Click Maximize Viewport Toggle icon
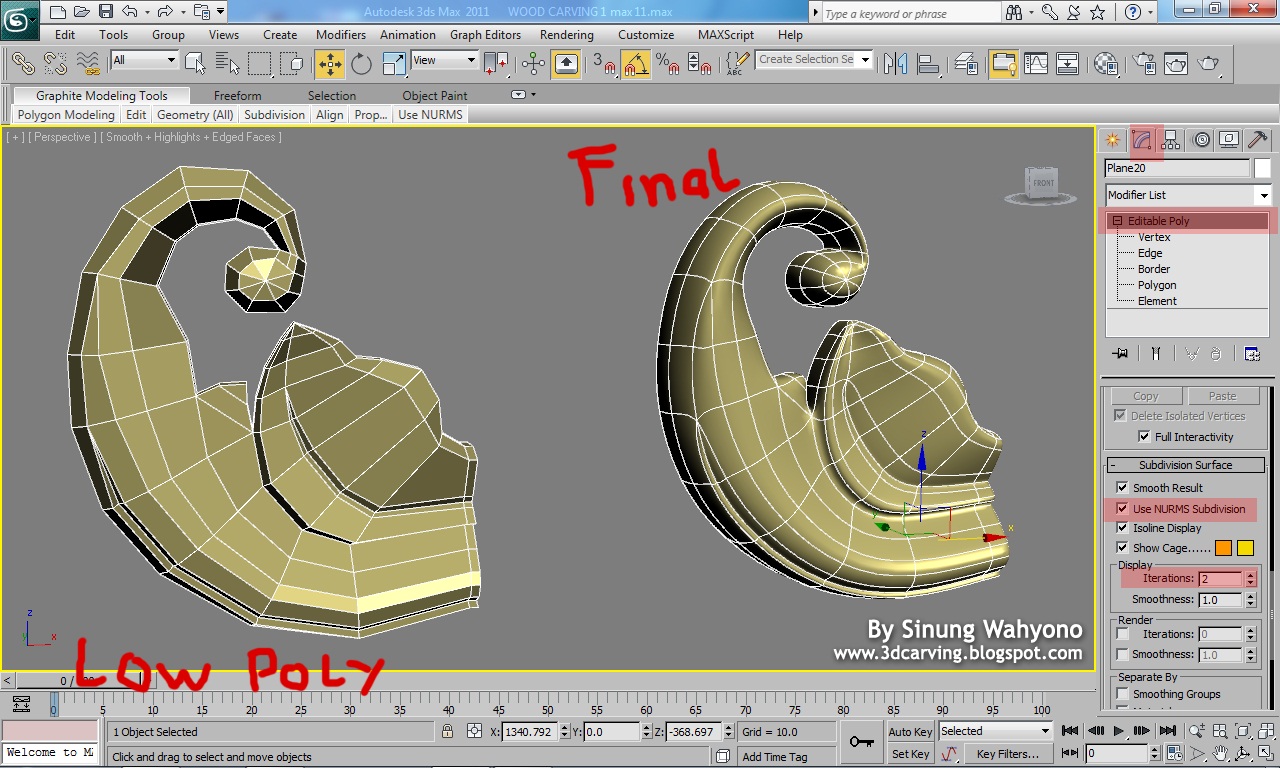This screenshot has height=768, width=1280. click(x=1264, y=753)
